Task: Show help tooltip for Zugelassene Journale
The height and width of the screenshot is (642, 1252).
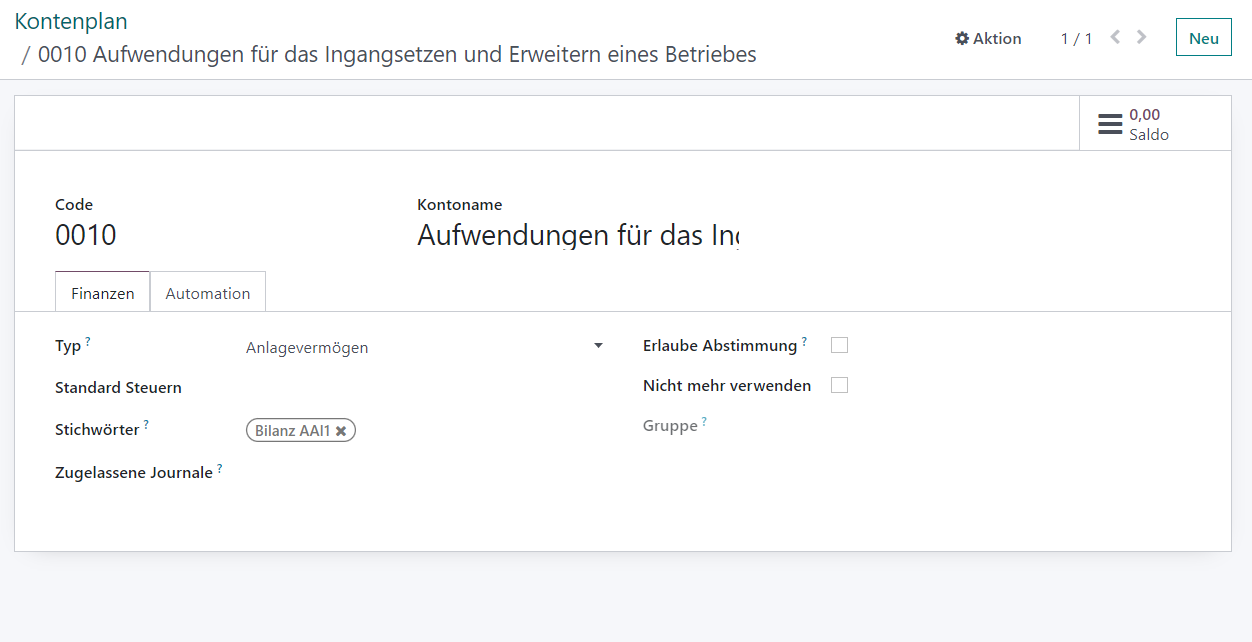Action: point(220,467)
